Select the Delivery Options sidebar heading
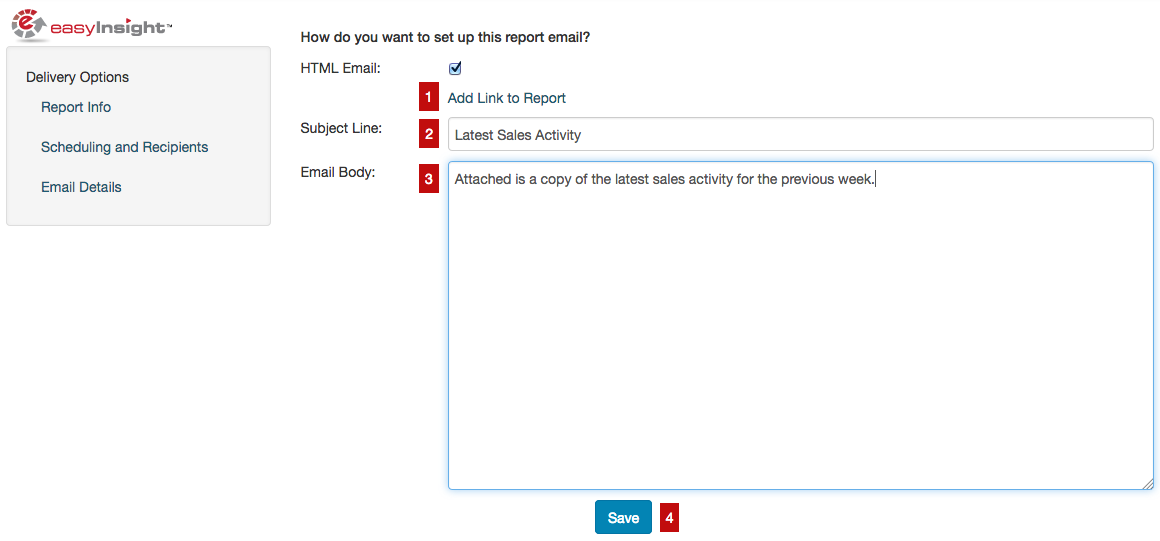The width and height of the screenshot is (1160, 541). click(77, 77)
